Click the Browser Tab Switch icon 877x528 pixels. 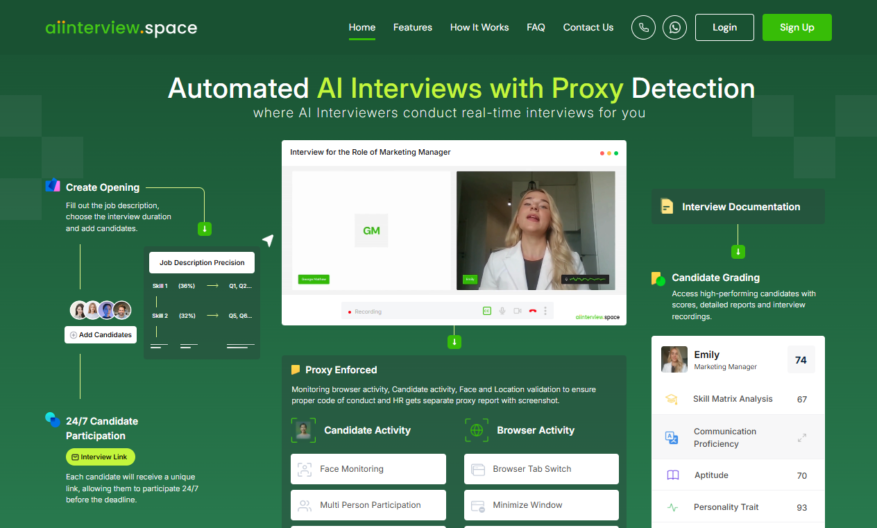pos(478,469)
